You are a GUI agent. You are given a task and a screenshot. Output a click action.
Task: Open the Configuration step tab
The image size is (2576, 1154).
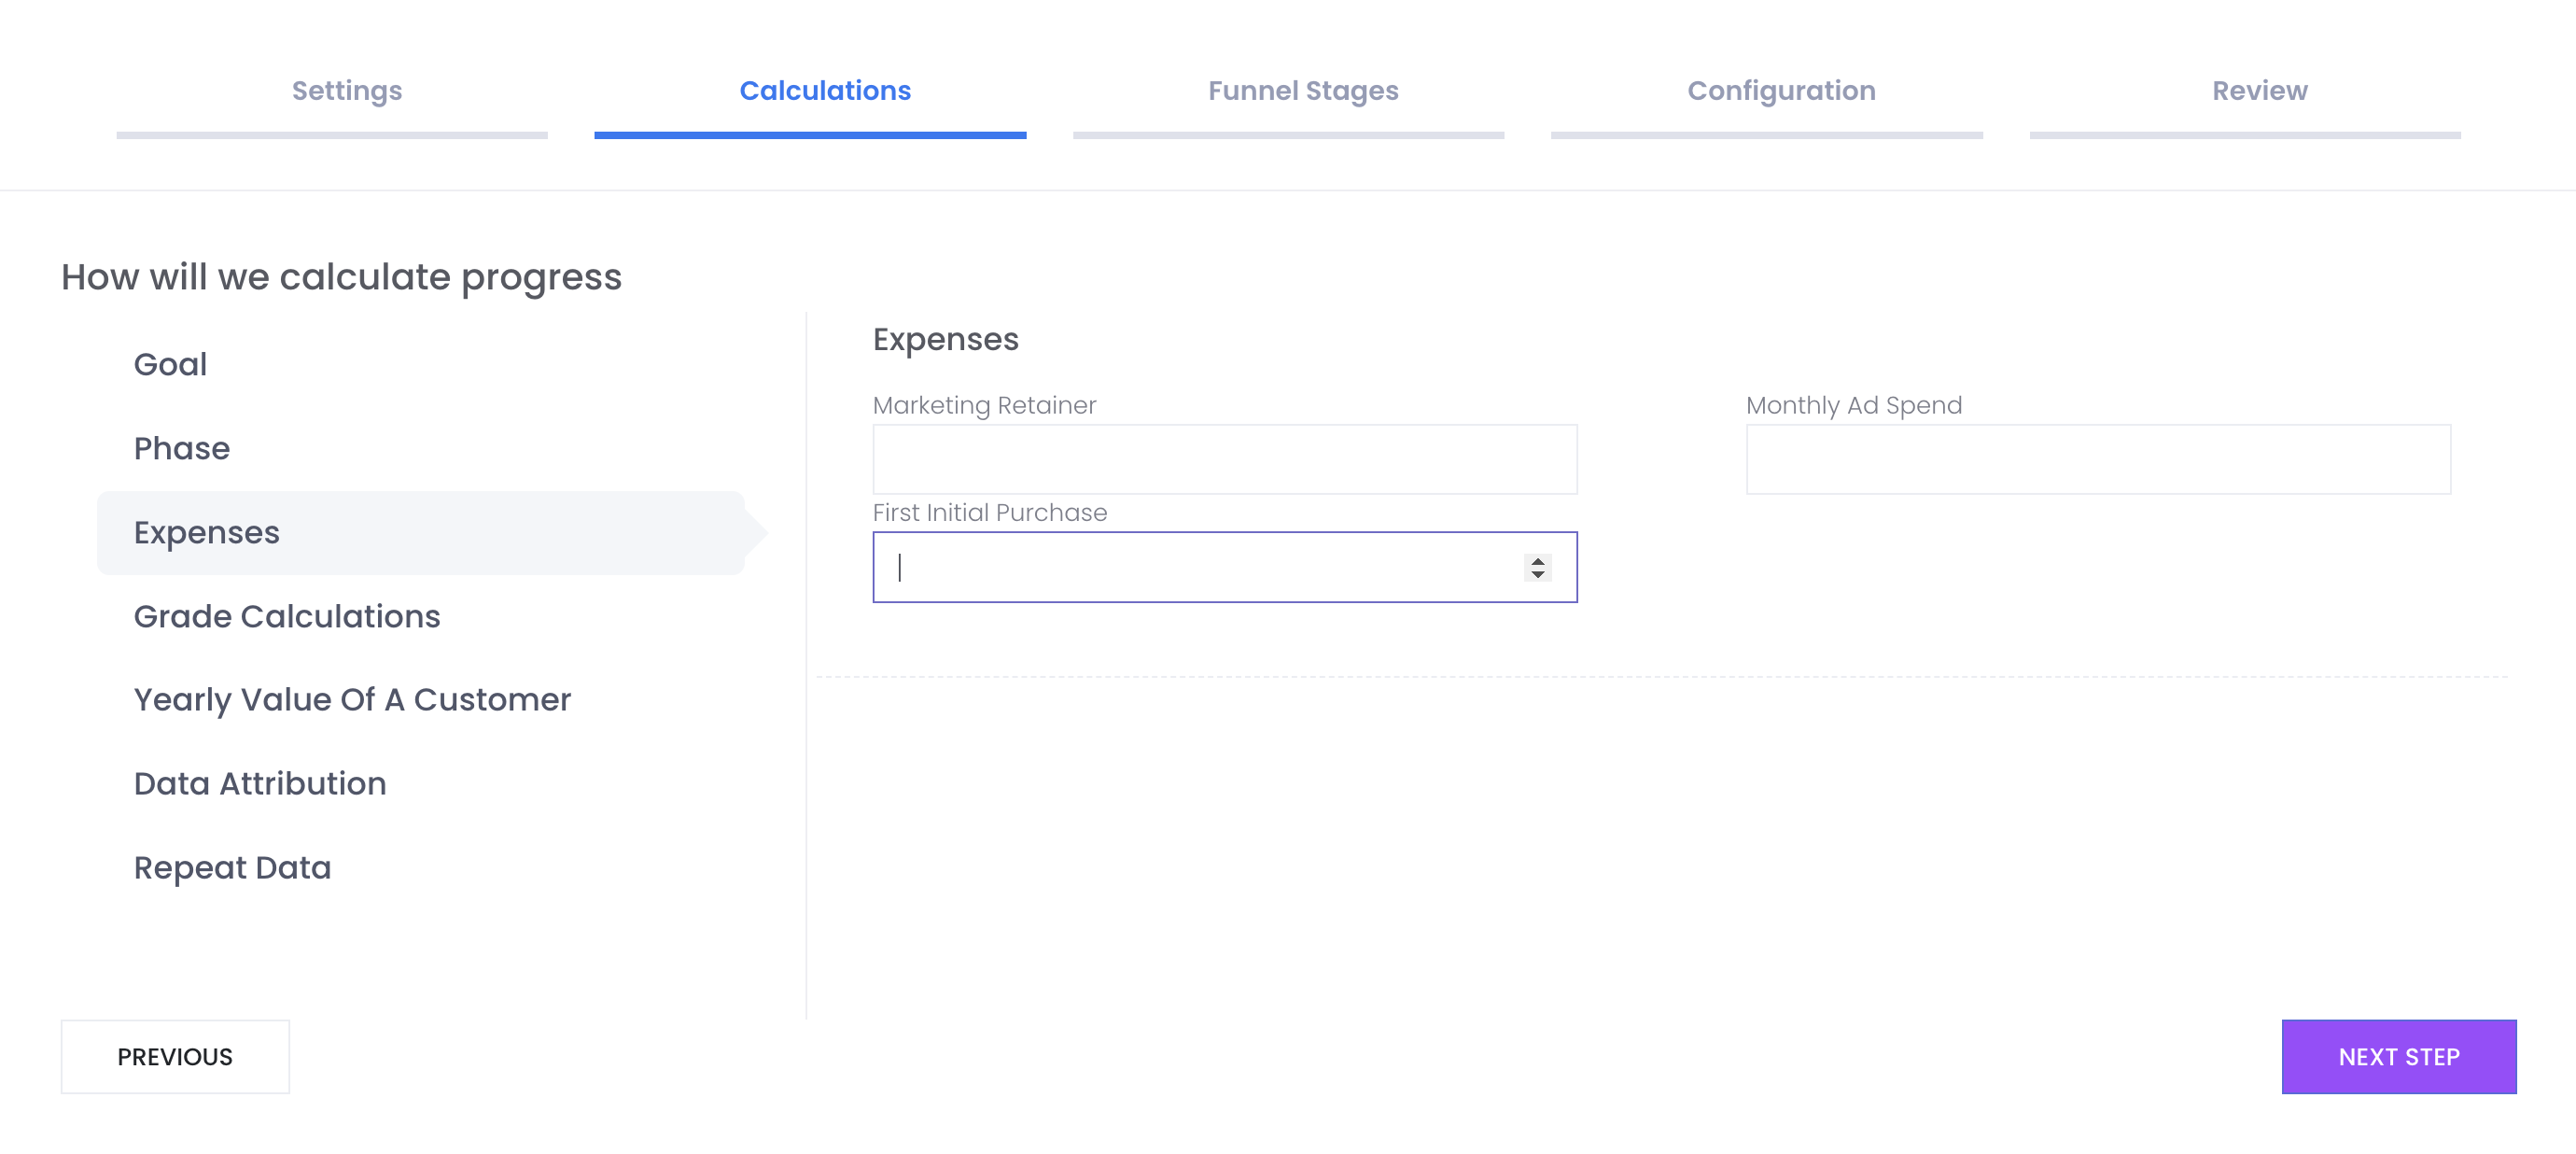tap(1780, 91)
